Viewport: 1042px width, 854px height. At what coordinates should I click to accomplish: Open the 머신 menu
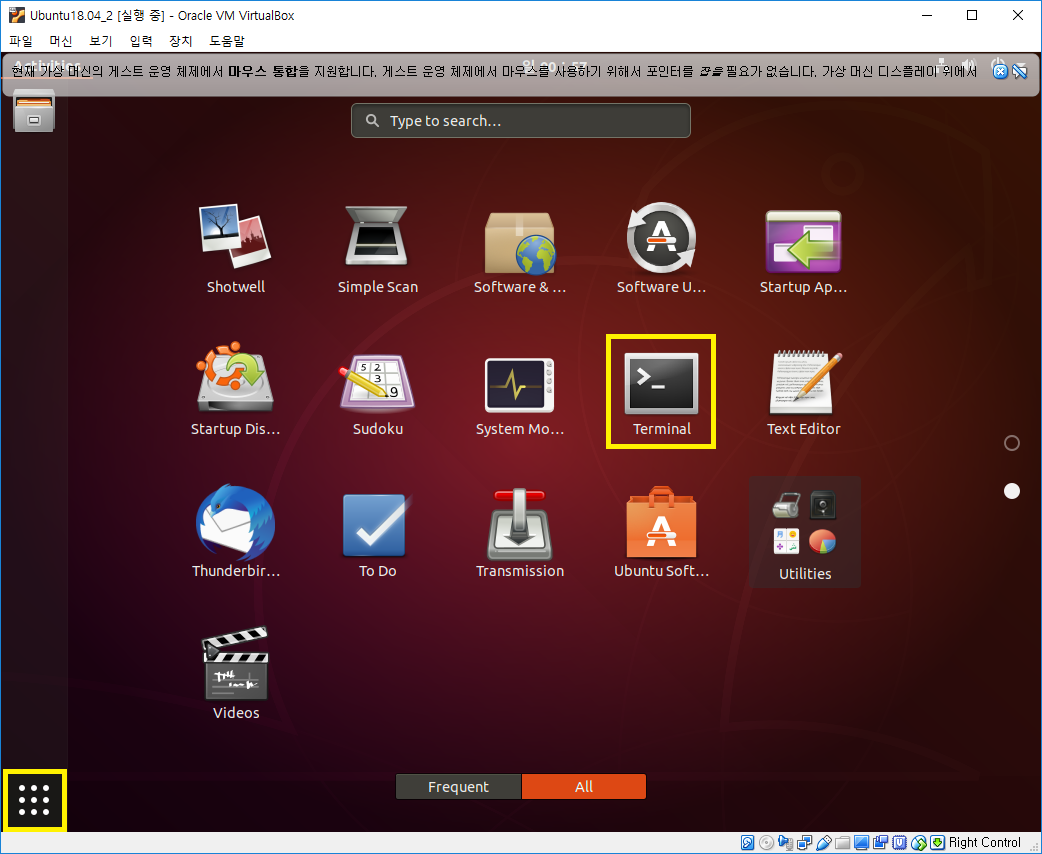point(60,41)
